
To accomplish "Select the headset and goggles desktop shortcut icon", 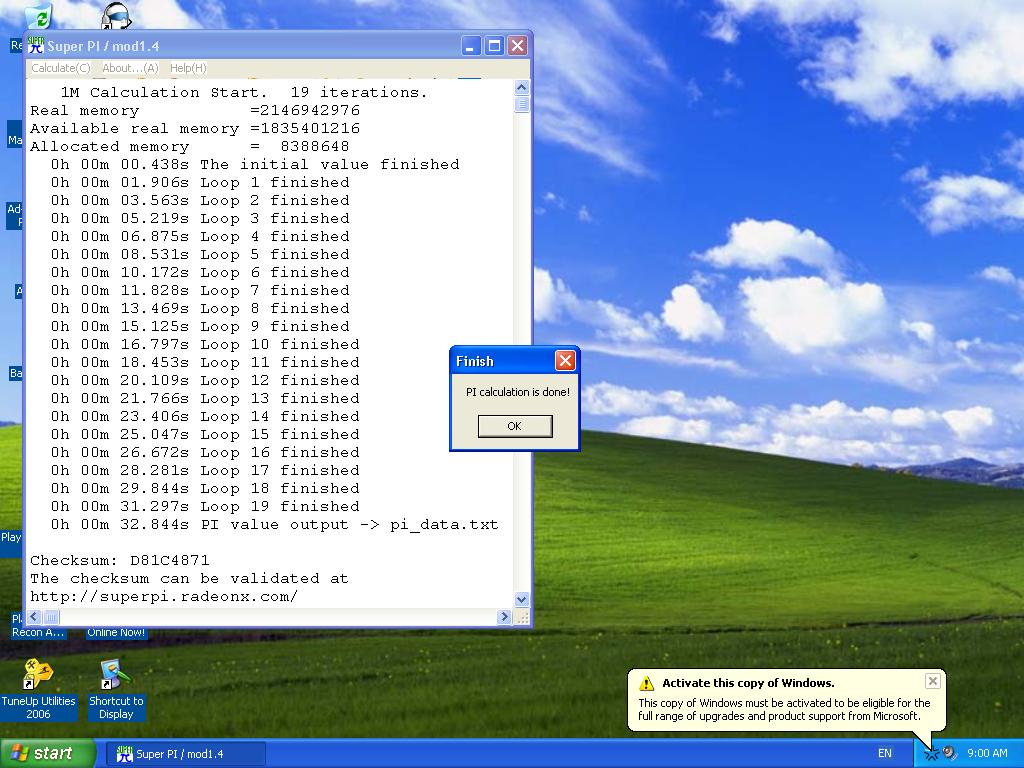I will click(x=116, y=15).
